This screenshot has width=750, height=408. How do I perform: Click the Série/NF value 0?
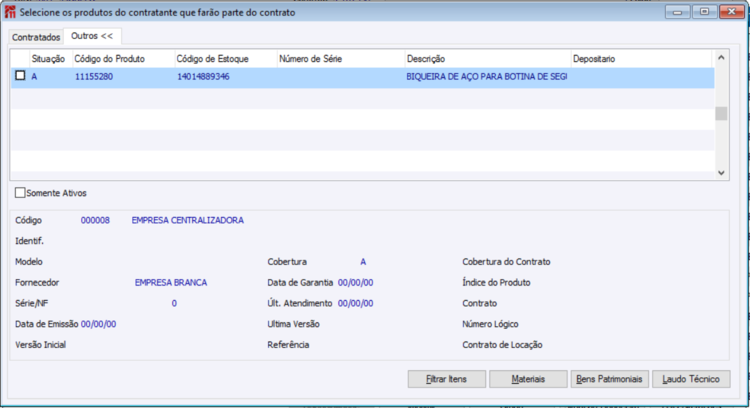(174, 303)
